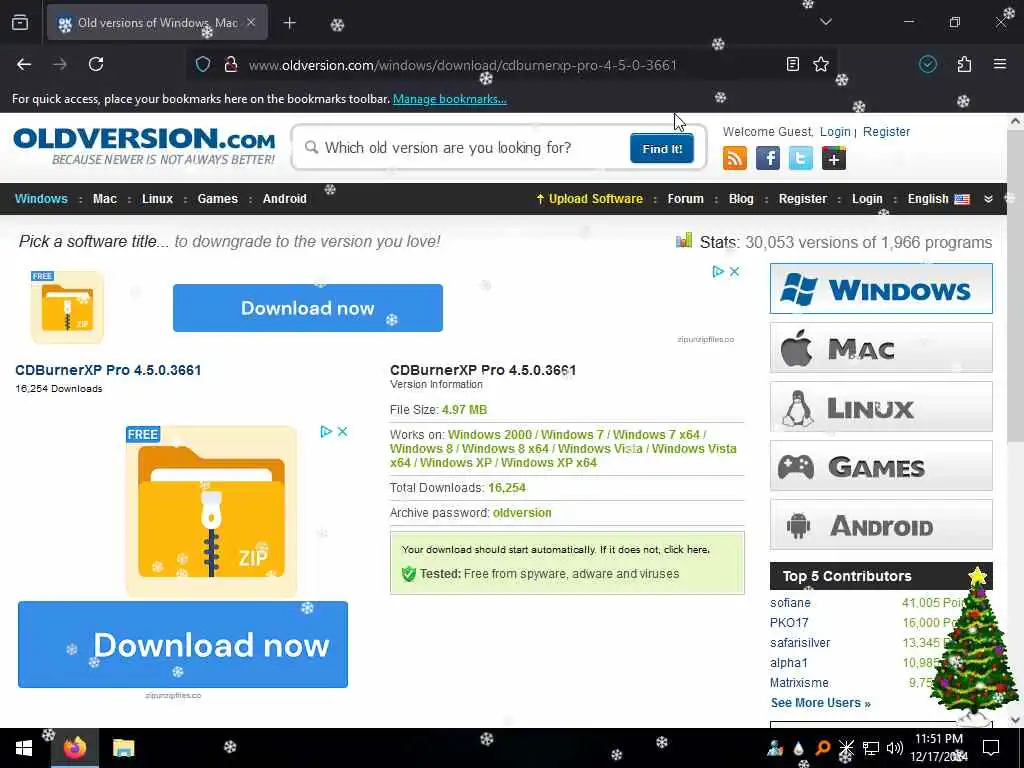The height and width of the screenshot is (768, 1024).
Task: Open File Explorer from taskbar
Action: (123, 748)
